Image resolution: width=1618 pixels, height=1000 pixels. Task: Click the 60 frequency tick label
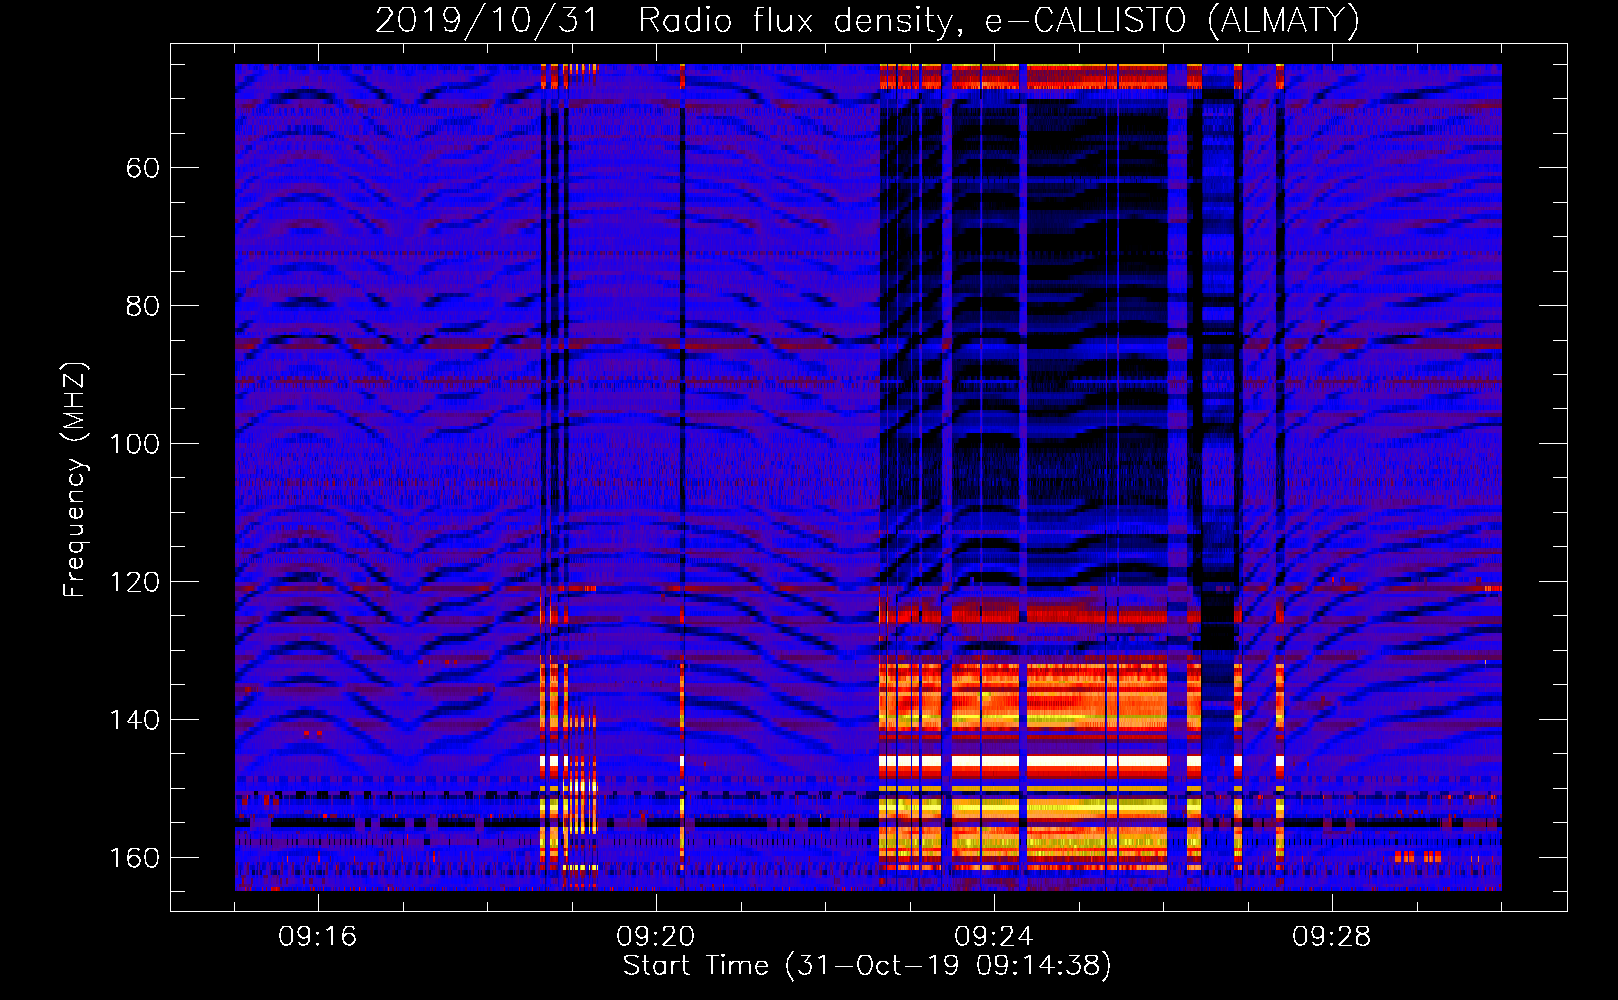coord(142,168)
